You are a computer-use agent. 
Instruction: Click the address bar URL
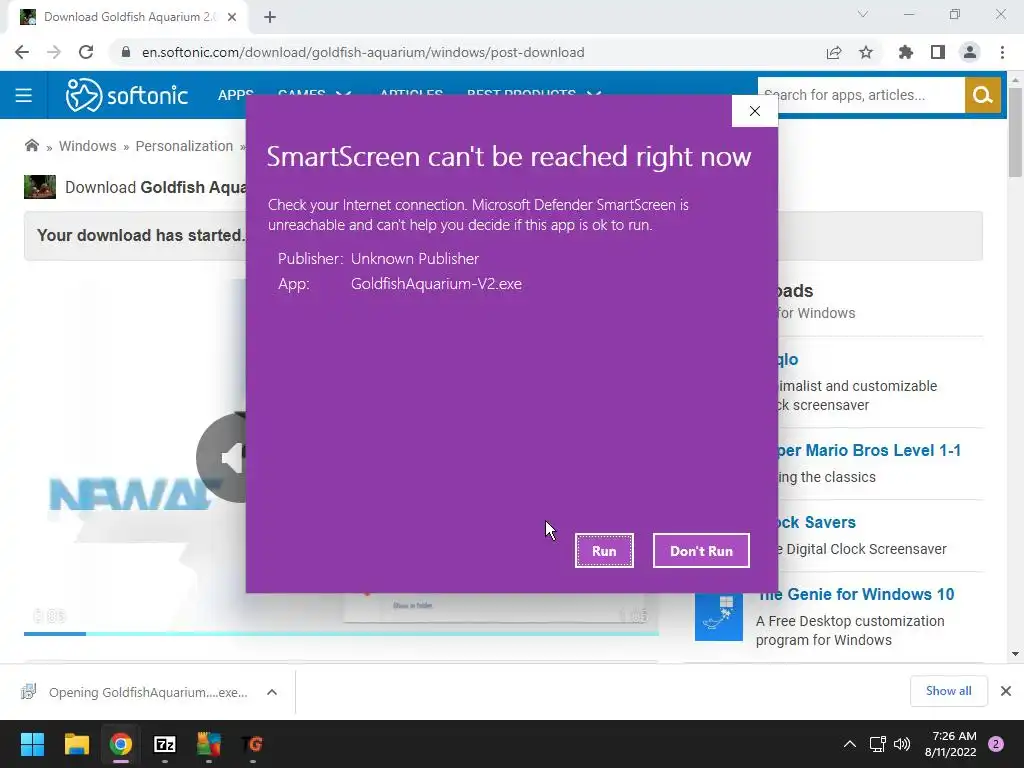click(x=363, y=52)
